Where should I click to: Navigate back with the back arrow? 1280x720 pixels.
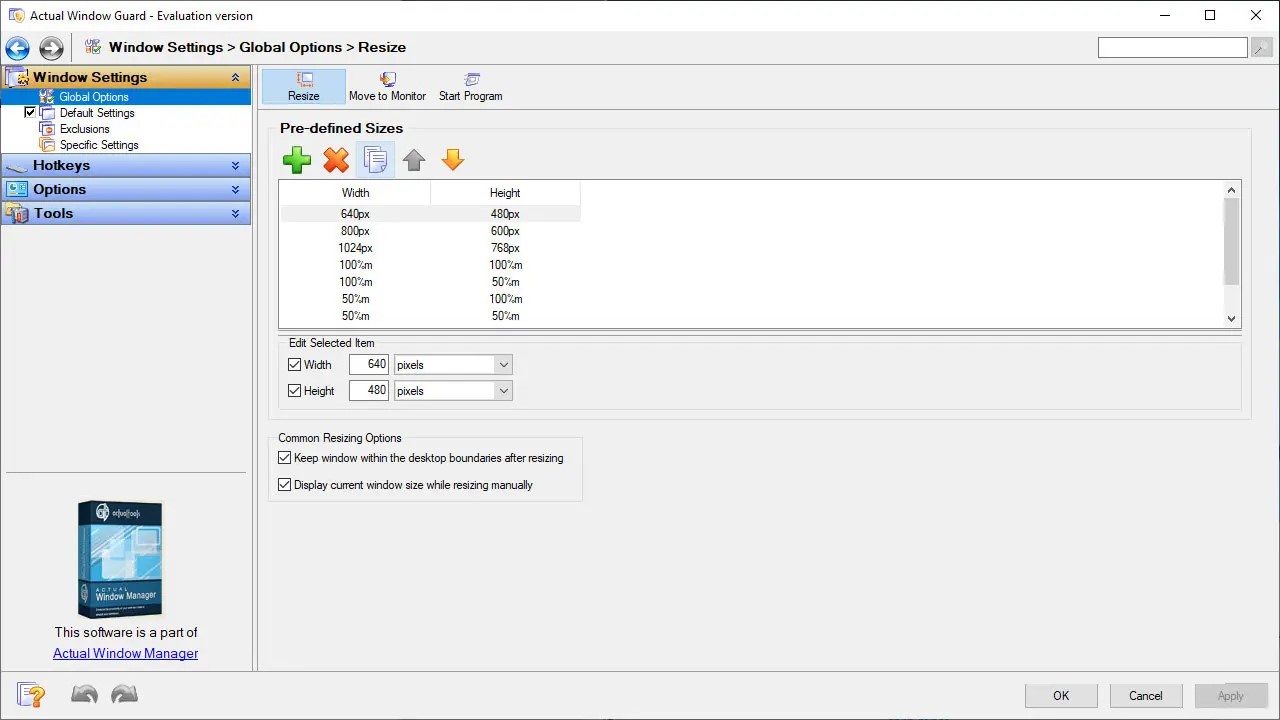pos(16,47)
